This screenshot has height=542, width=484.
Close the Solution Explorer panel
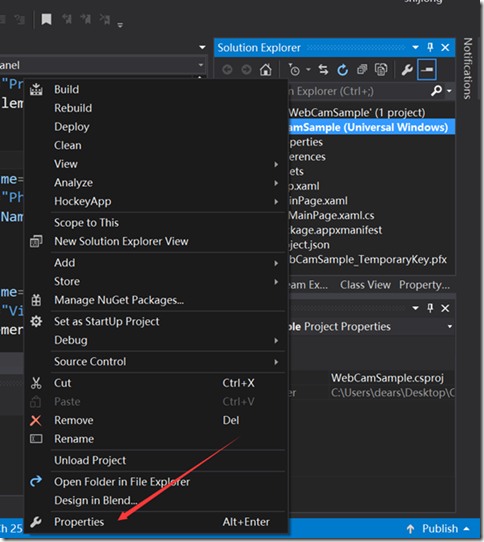point(445,47)
